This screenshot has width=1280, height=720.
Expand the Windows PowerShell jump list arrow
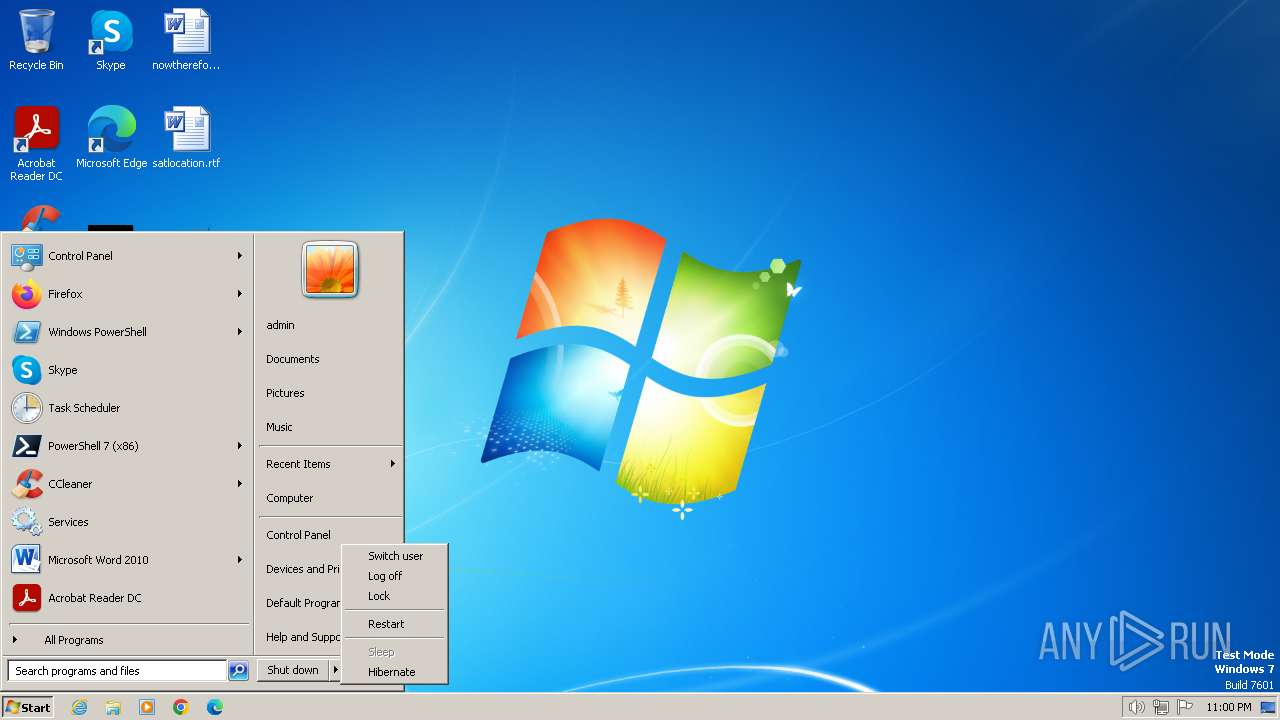point(240,332)
